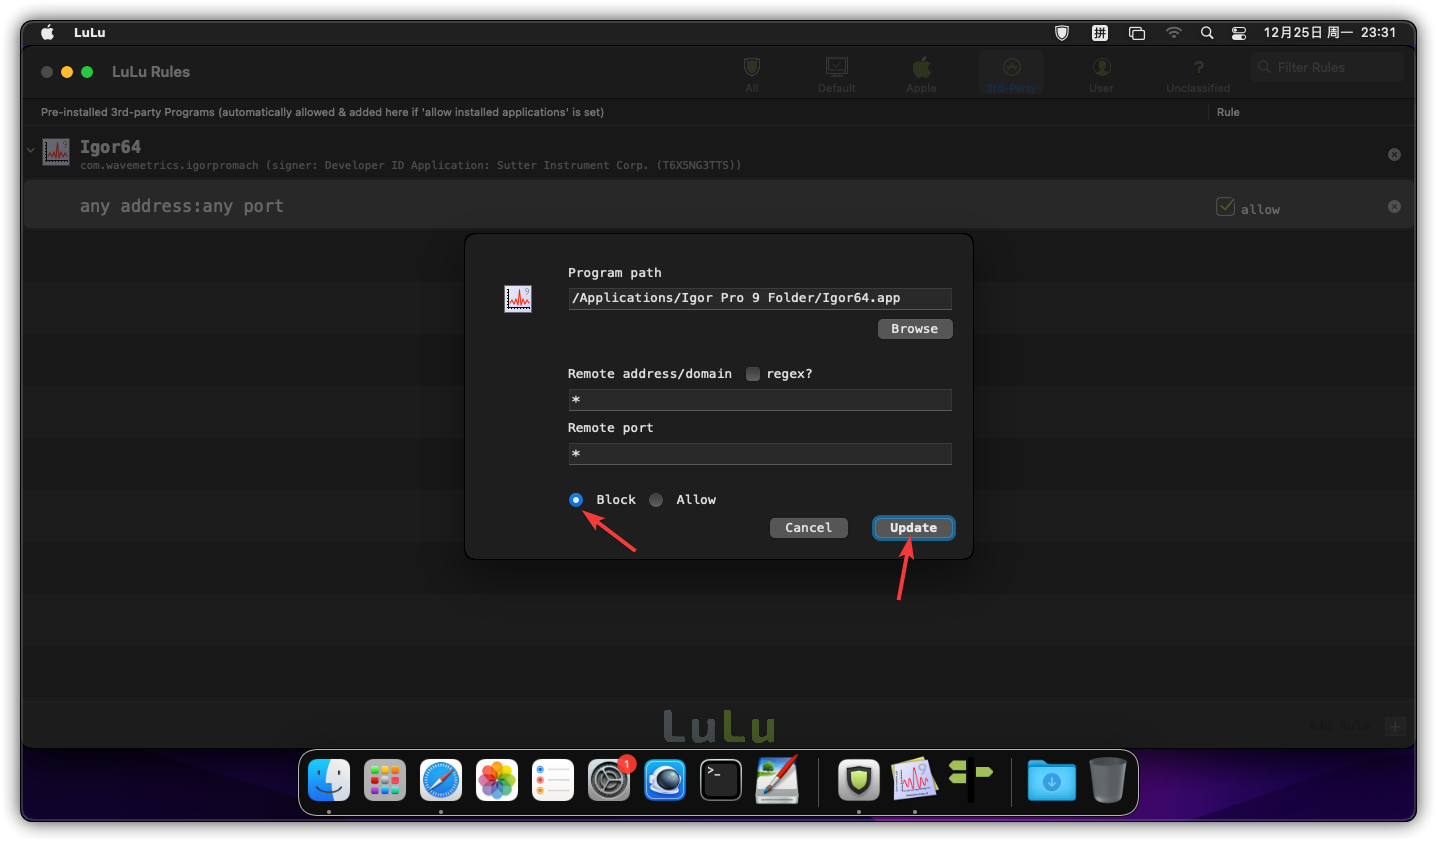This screenshot has width=1437, height=842.
Task: Collapse the Igor64 rule group chevron
Action: 31,151
